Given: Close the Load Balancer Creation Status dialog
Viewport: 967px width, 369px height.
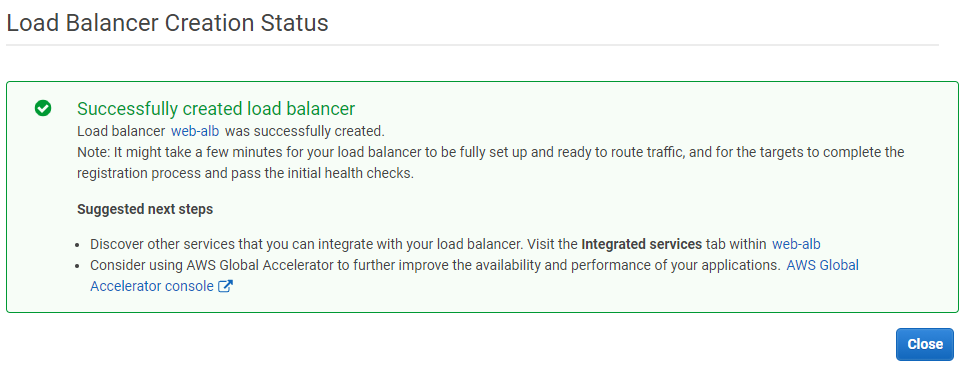Looking at the screenshot, I should point(924,344).
